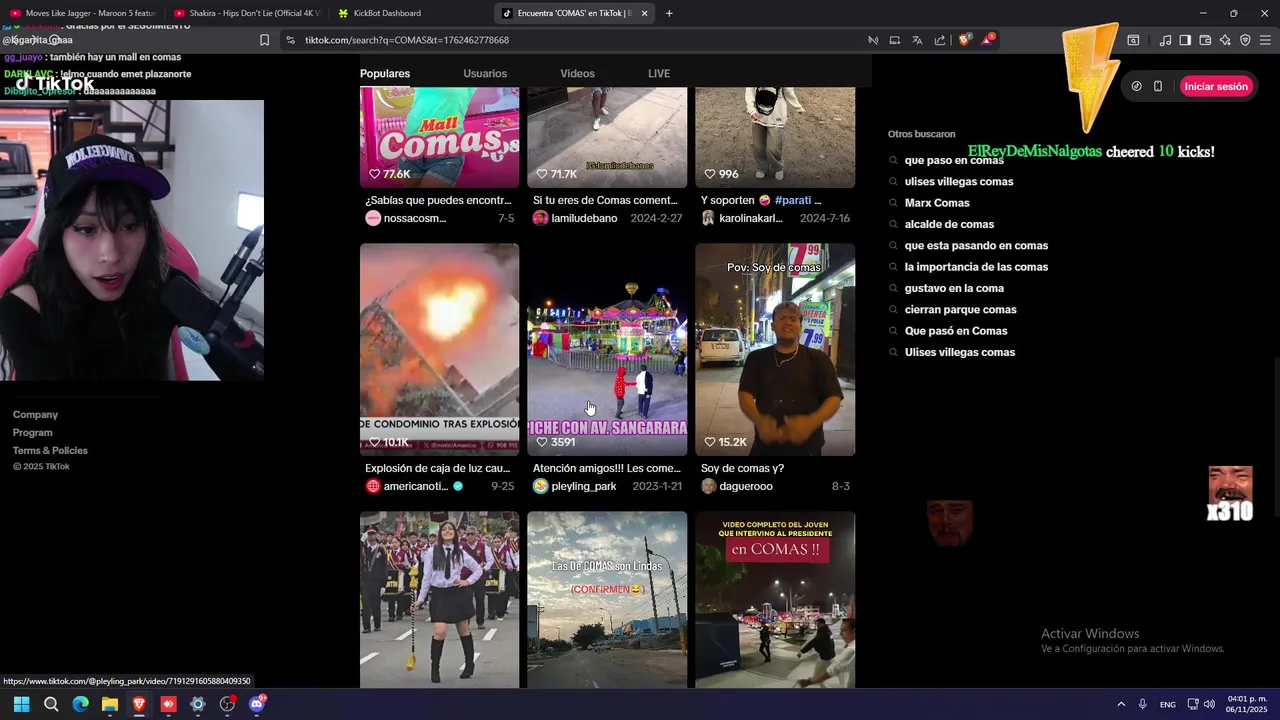Open the Av. Sangarara fair video thumbnail
Image resolution: width=1280 pixels, height=720 pixels.
pos(607,349)
